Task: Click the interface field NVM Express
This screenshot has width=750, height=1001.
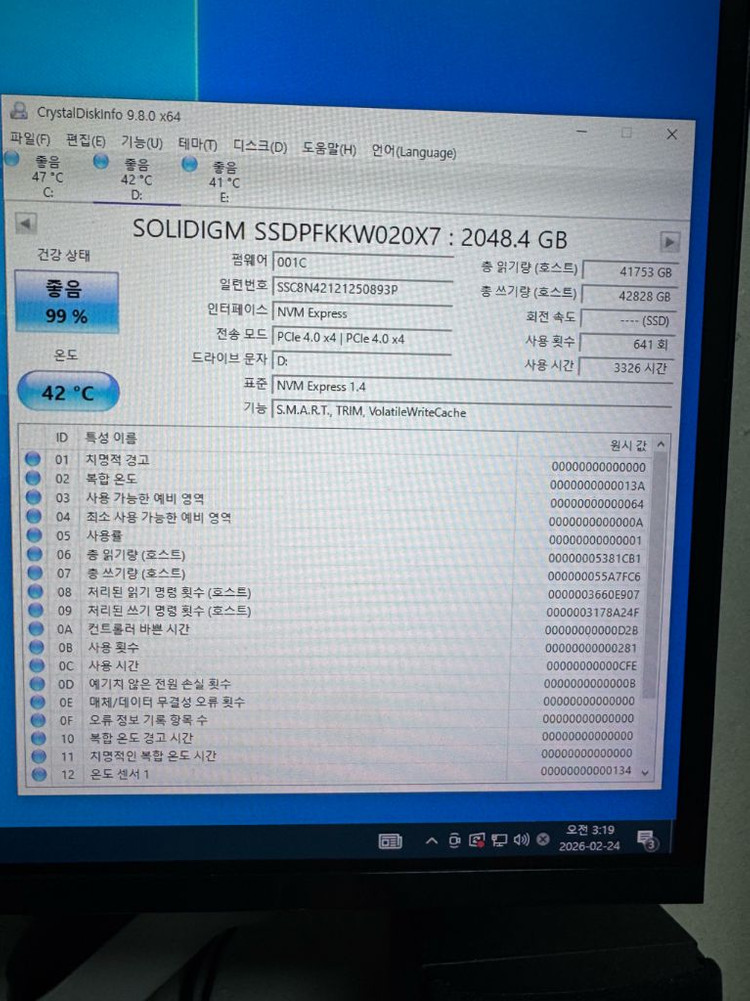Action: click(363, 313)
